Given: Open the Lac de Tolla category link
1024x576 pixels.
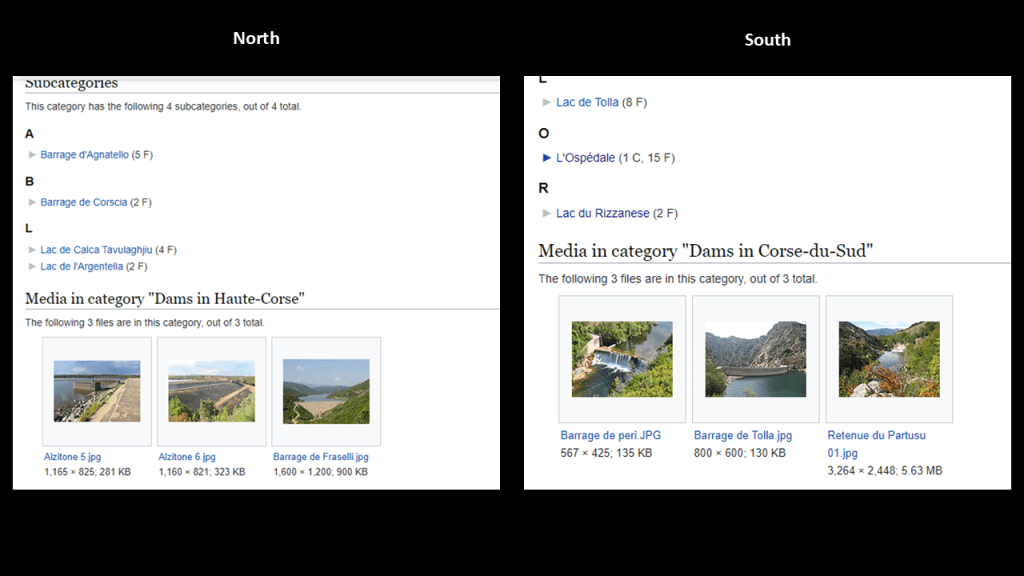Looking at the screenshot, I should [x=587, y=102].
